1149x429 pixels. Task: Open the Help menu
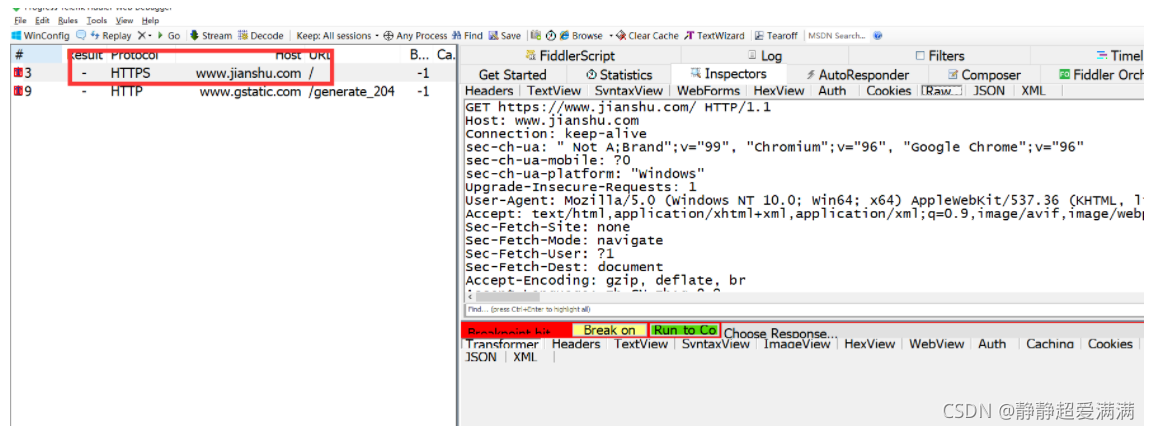pos(150,21)
